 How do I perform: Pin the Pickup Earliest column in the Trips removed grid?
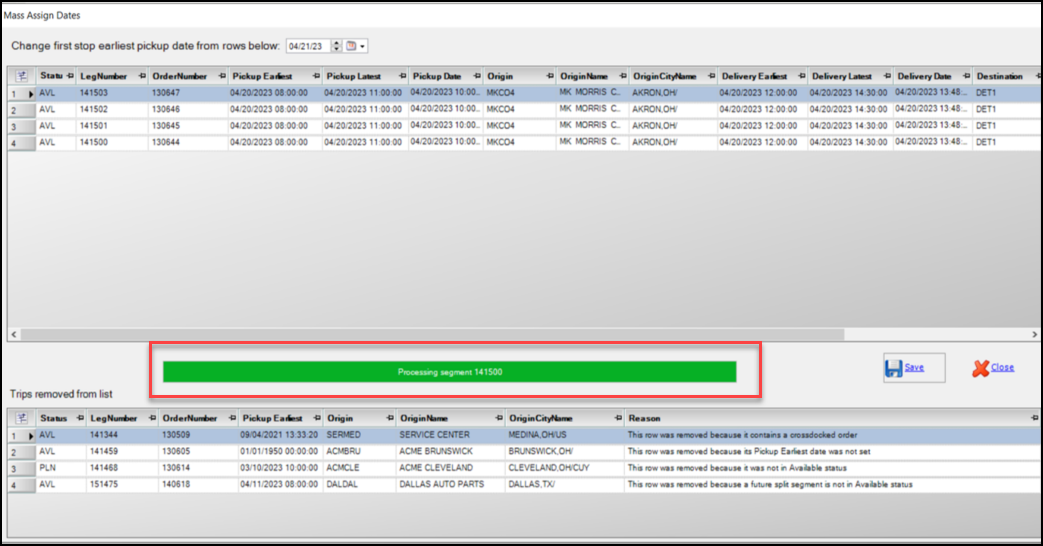(x=317, y=418)
